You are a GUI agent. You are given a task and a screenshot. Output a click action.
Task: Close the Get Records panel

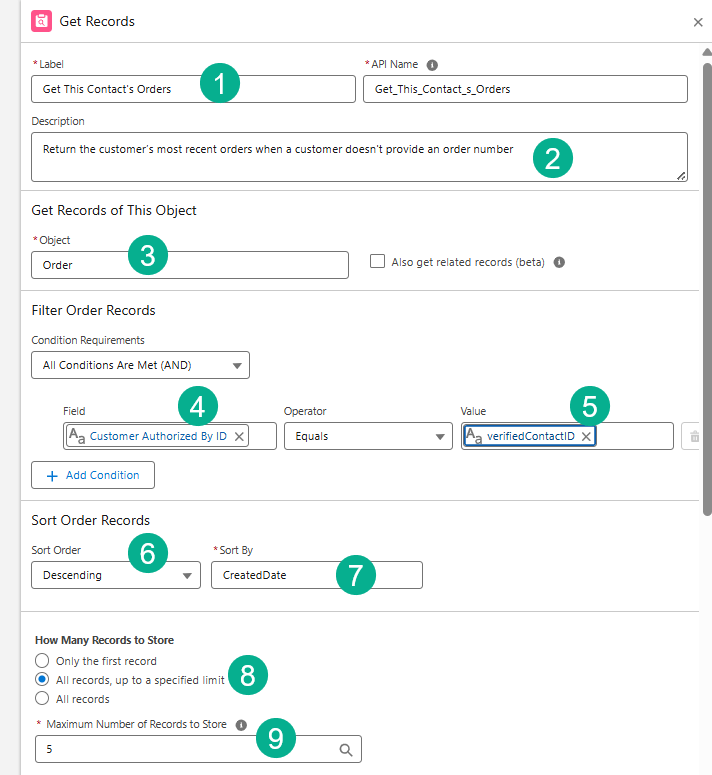[x=698, y=22]
